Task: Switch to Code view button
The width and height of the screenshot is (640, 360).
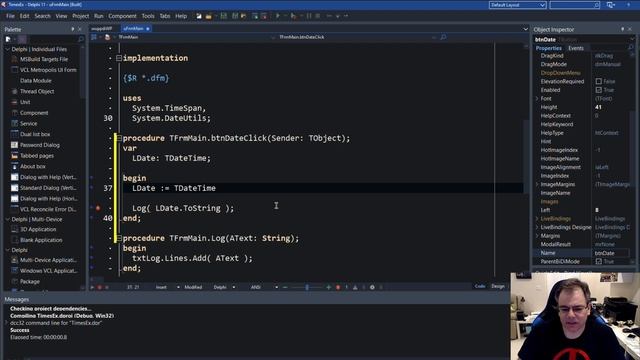Action: [x=480, y=287]
